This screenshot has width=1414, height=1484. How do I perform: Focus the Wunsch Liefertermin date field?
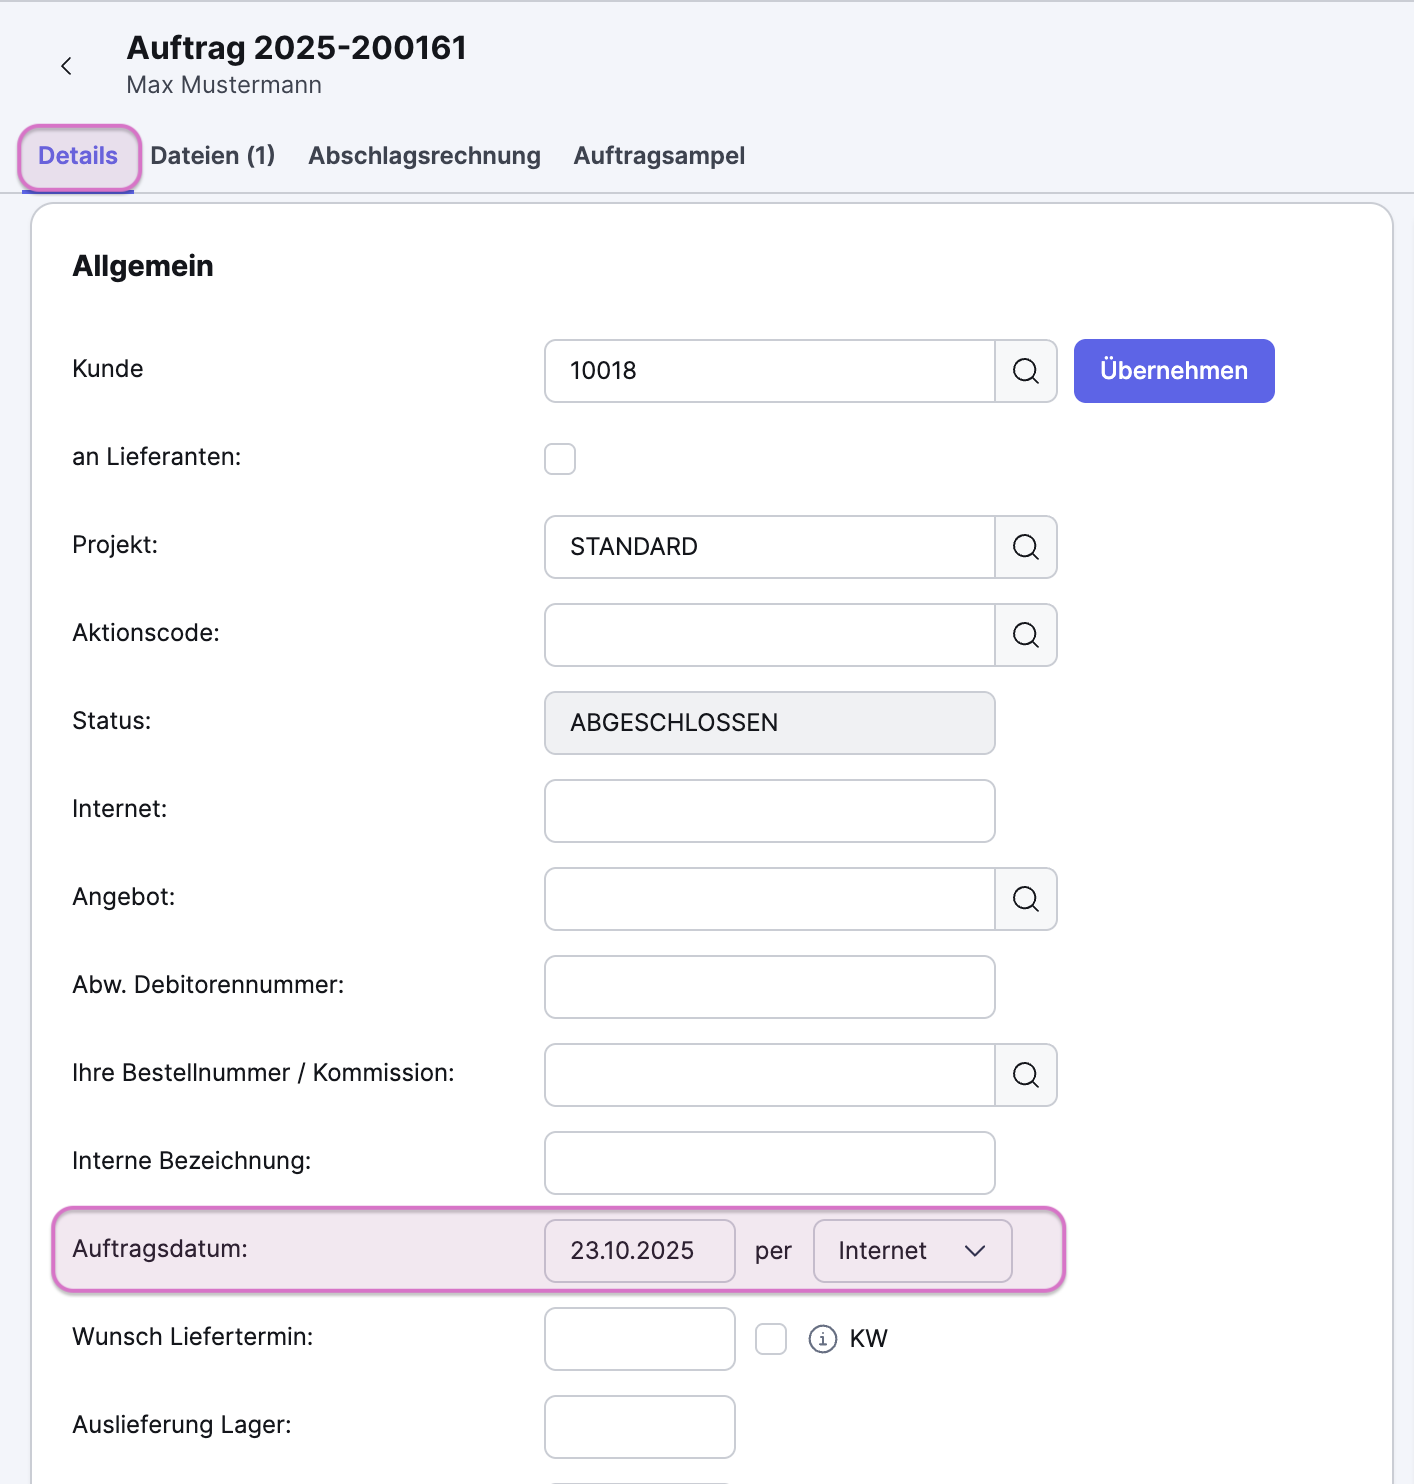click(x=639, y=1339)
